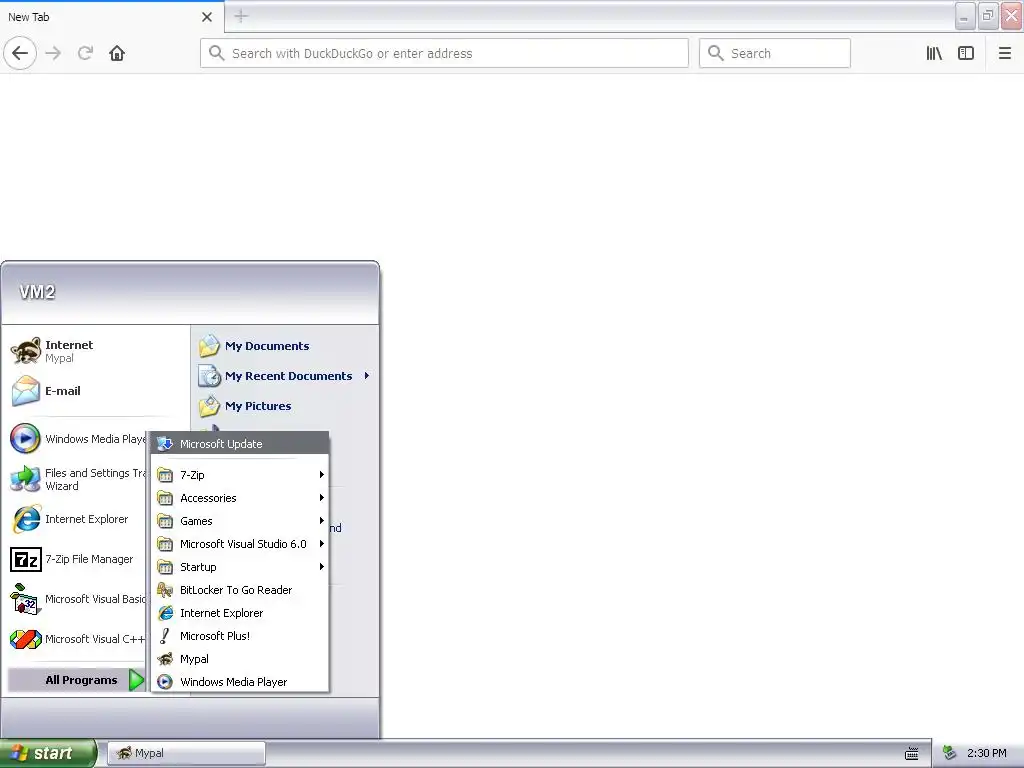The width and height of the screenshot is (1024, 768).
Task: Expand My Recent Documents submenu arrow
Action: (367, 376)
